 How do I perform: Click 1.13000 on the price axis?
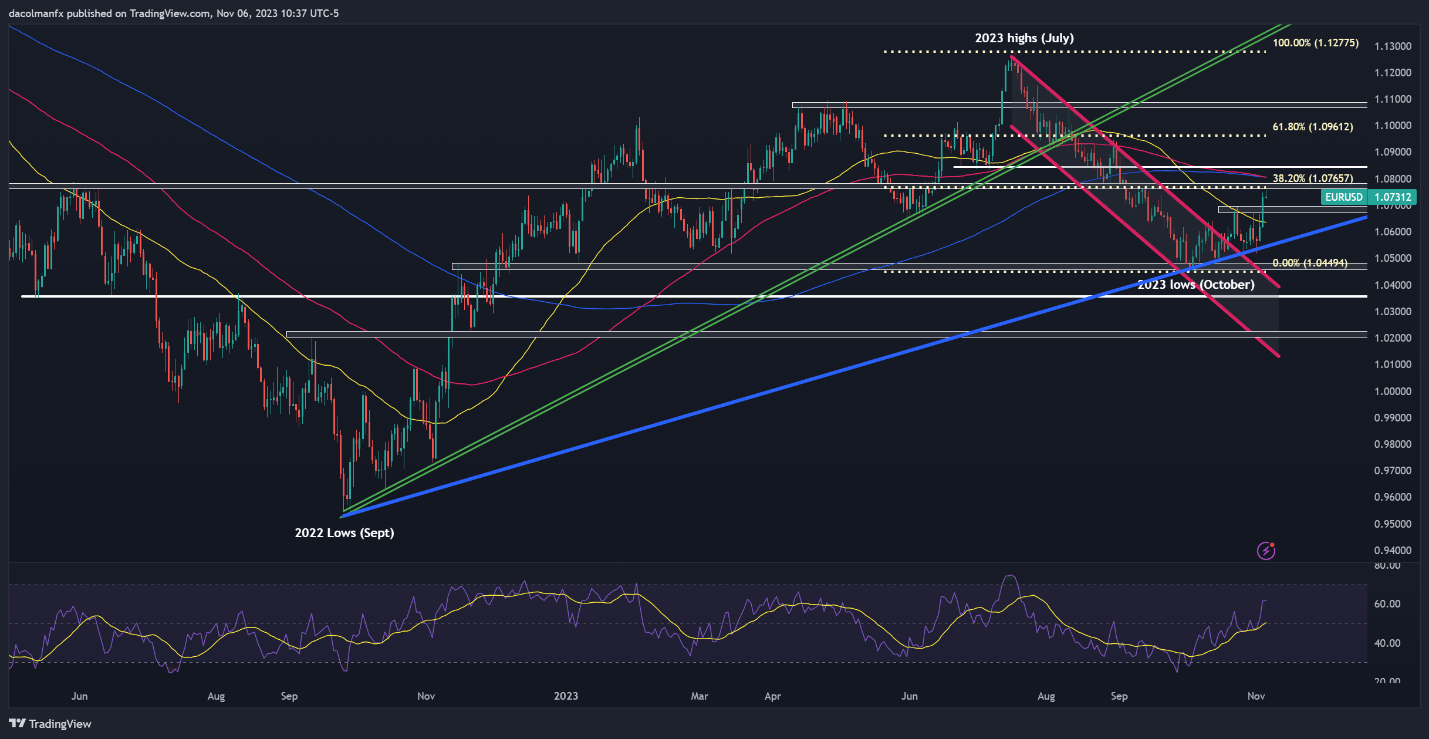pyautogui.click(x=1395, y=46)
